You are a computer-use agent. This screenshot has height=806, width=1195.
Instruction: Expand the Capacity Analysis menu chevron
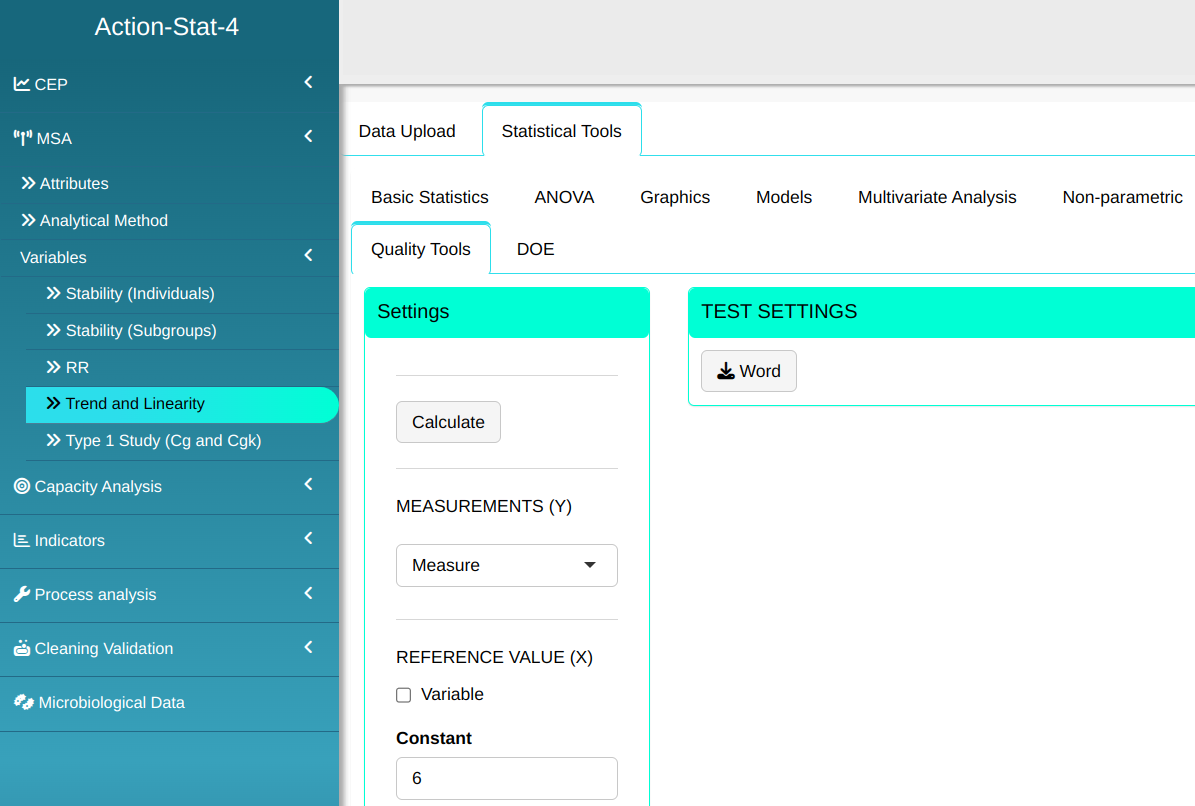coord(309,485)
